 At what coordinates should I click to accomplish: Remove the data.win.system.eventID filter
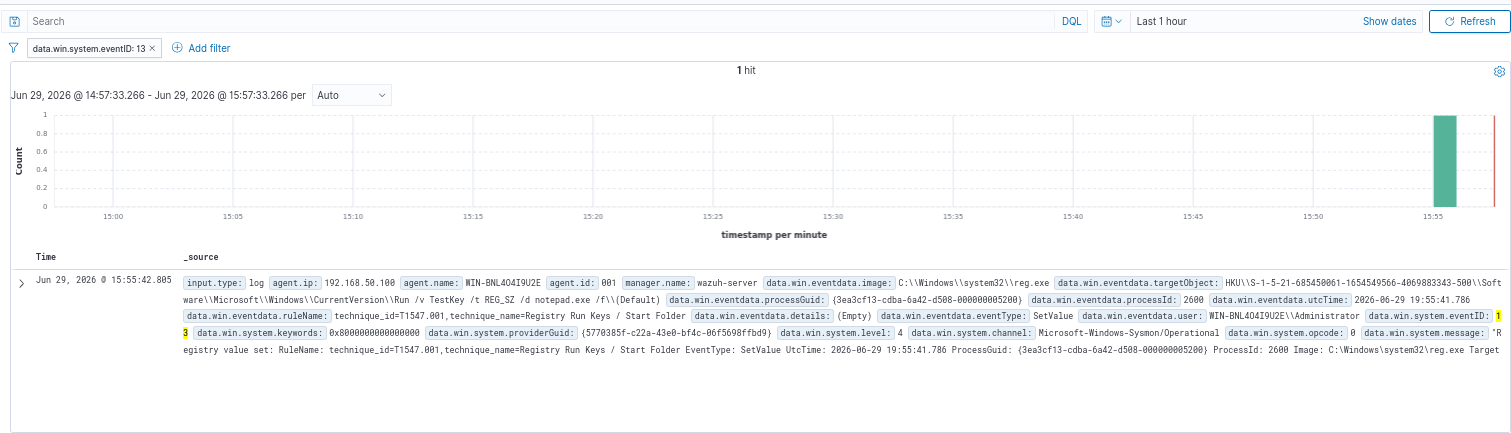153,48
